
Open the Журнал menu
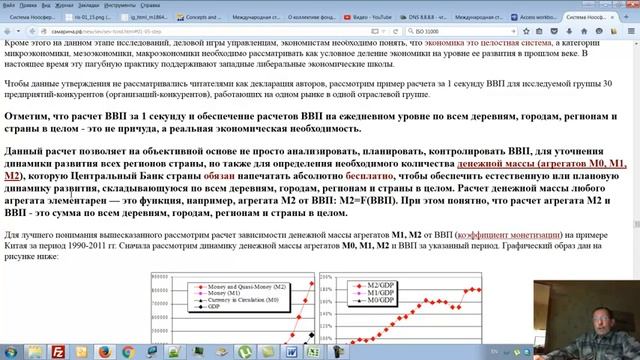pos(64,5)
